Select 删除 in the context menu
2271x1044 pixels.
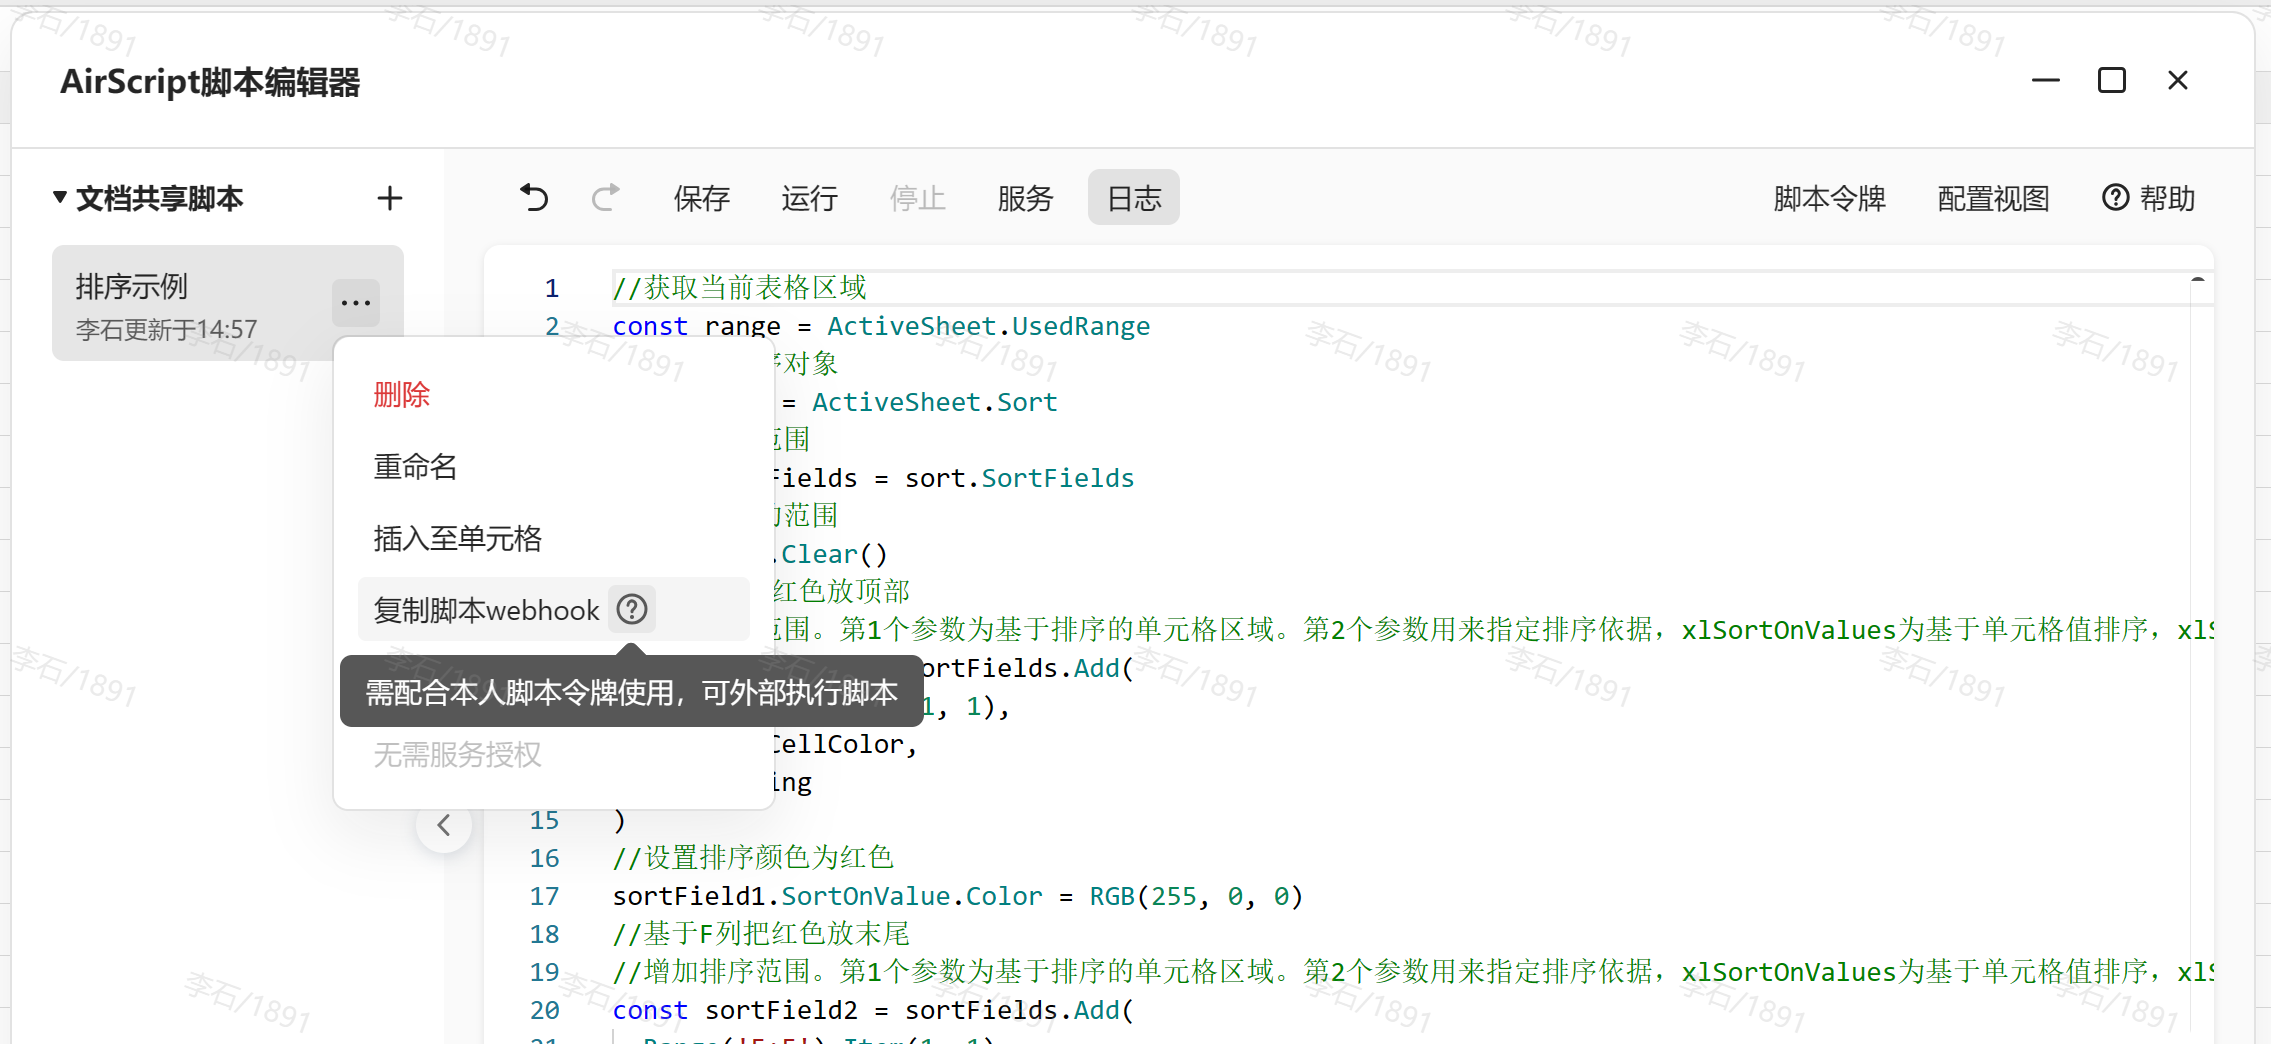tap(402, 395)
